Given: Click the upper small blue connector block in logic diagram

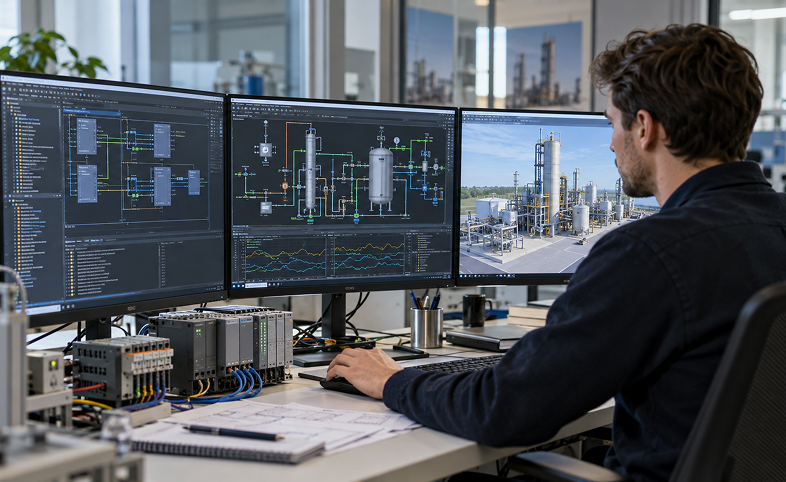Looking at the screenshot, I should 132,136.
